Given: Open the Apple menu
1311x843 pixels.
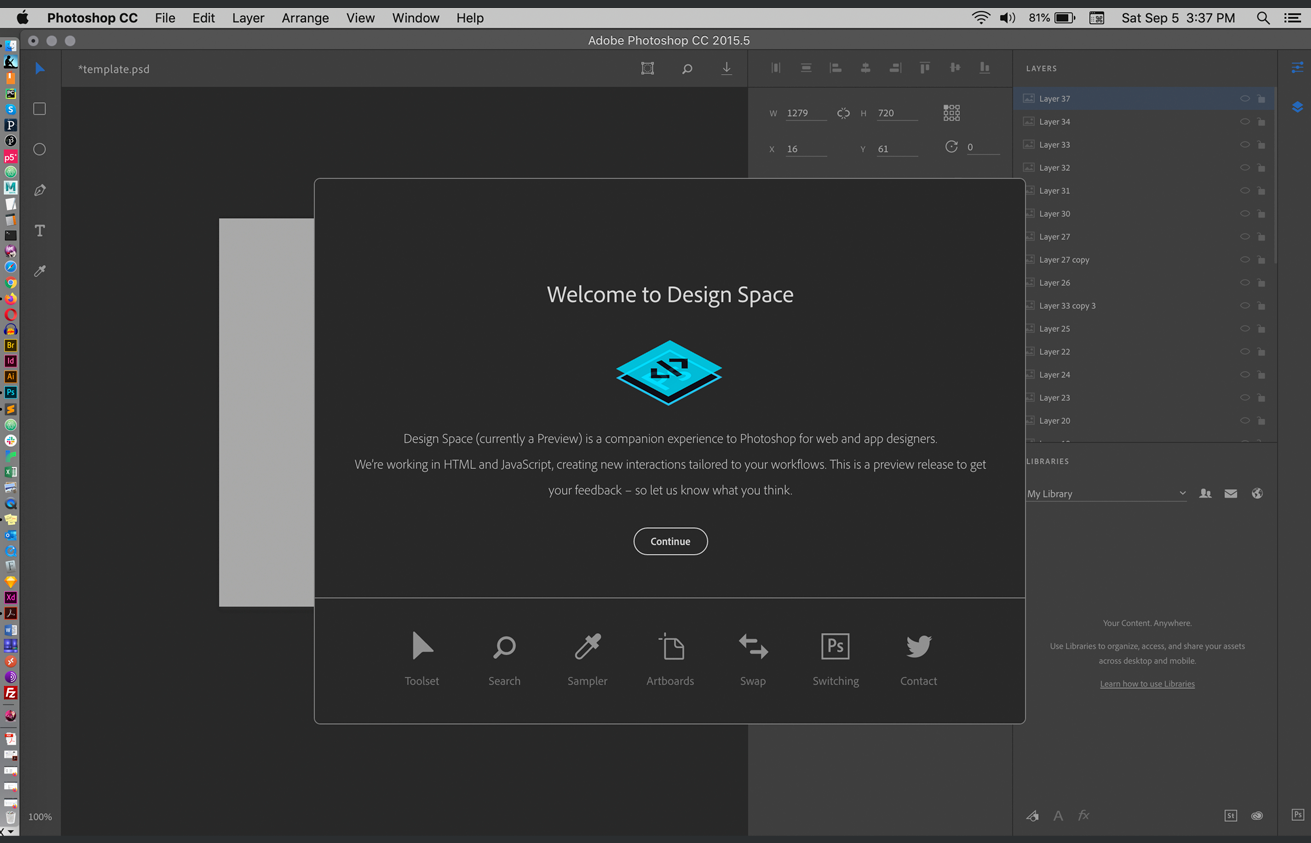Looking at the screenshot, I should click(22, 18).
